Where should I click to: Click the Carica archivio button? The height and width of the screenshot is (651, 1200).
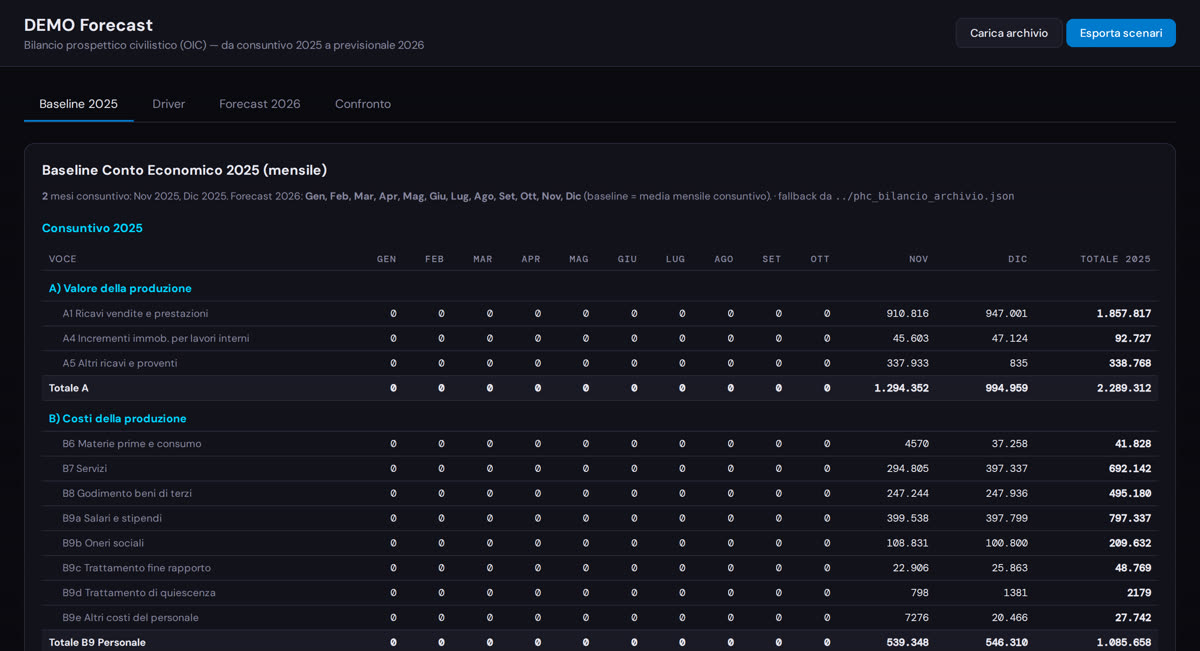tap(1008, 33)
